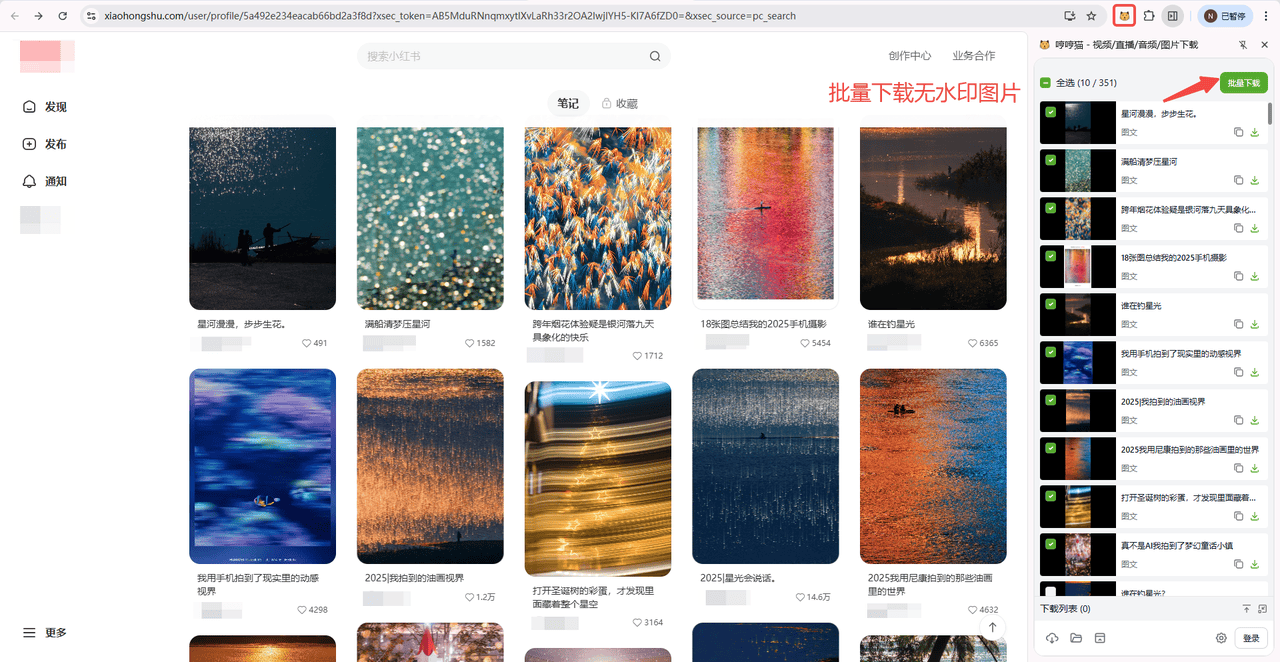This screenshot has width=1280, height=662.
Task: Open the Chrome extensions puzzle icon
Action: pyautogui.click(x=1149, y=16)
